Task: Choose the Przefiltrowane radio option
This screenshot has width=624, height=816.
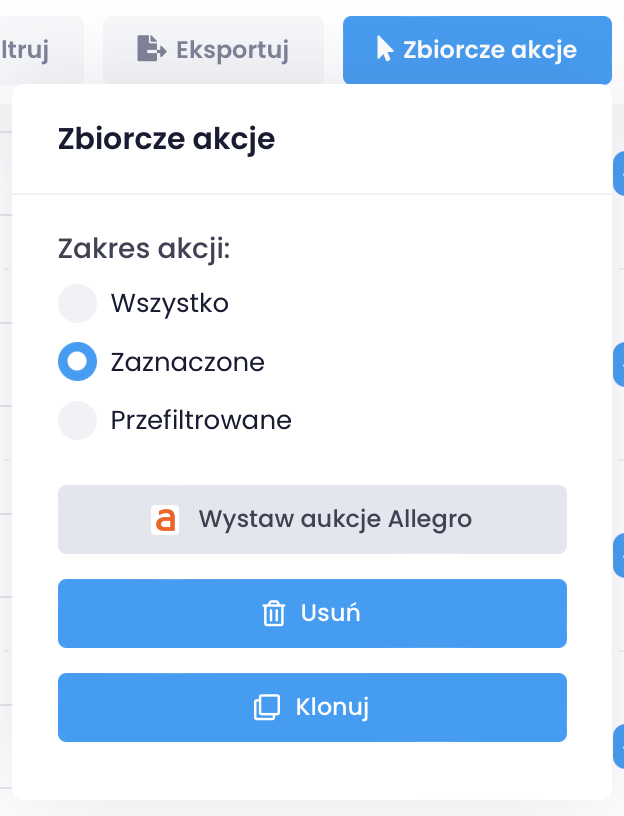Action: tap(78, 421)
